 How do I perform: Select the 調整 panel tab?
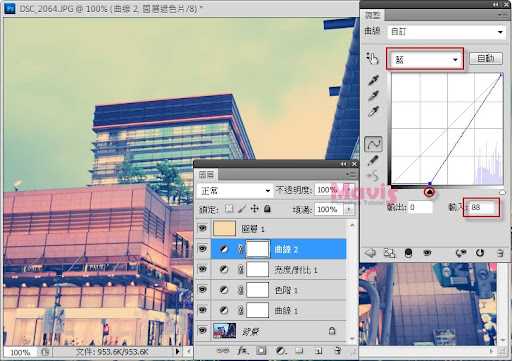pyautogui.click(x=373, y=15)
